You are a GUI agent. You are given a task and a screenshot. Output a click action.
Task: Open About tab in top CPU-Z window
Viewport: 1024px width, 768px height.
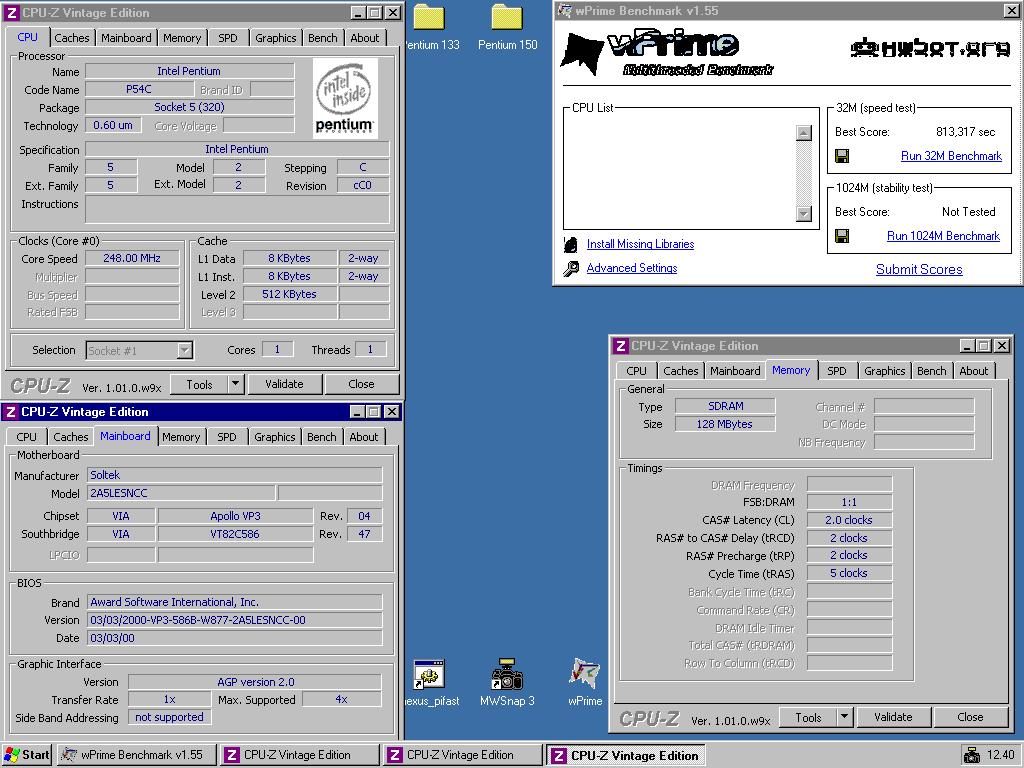[364, 38]
